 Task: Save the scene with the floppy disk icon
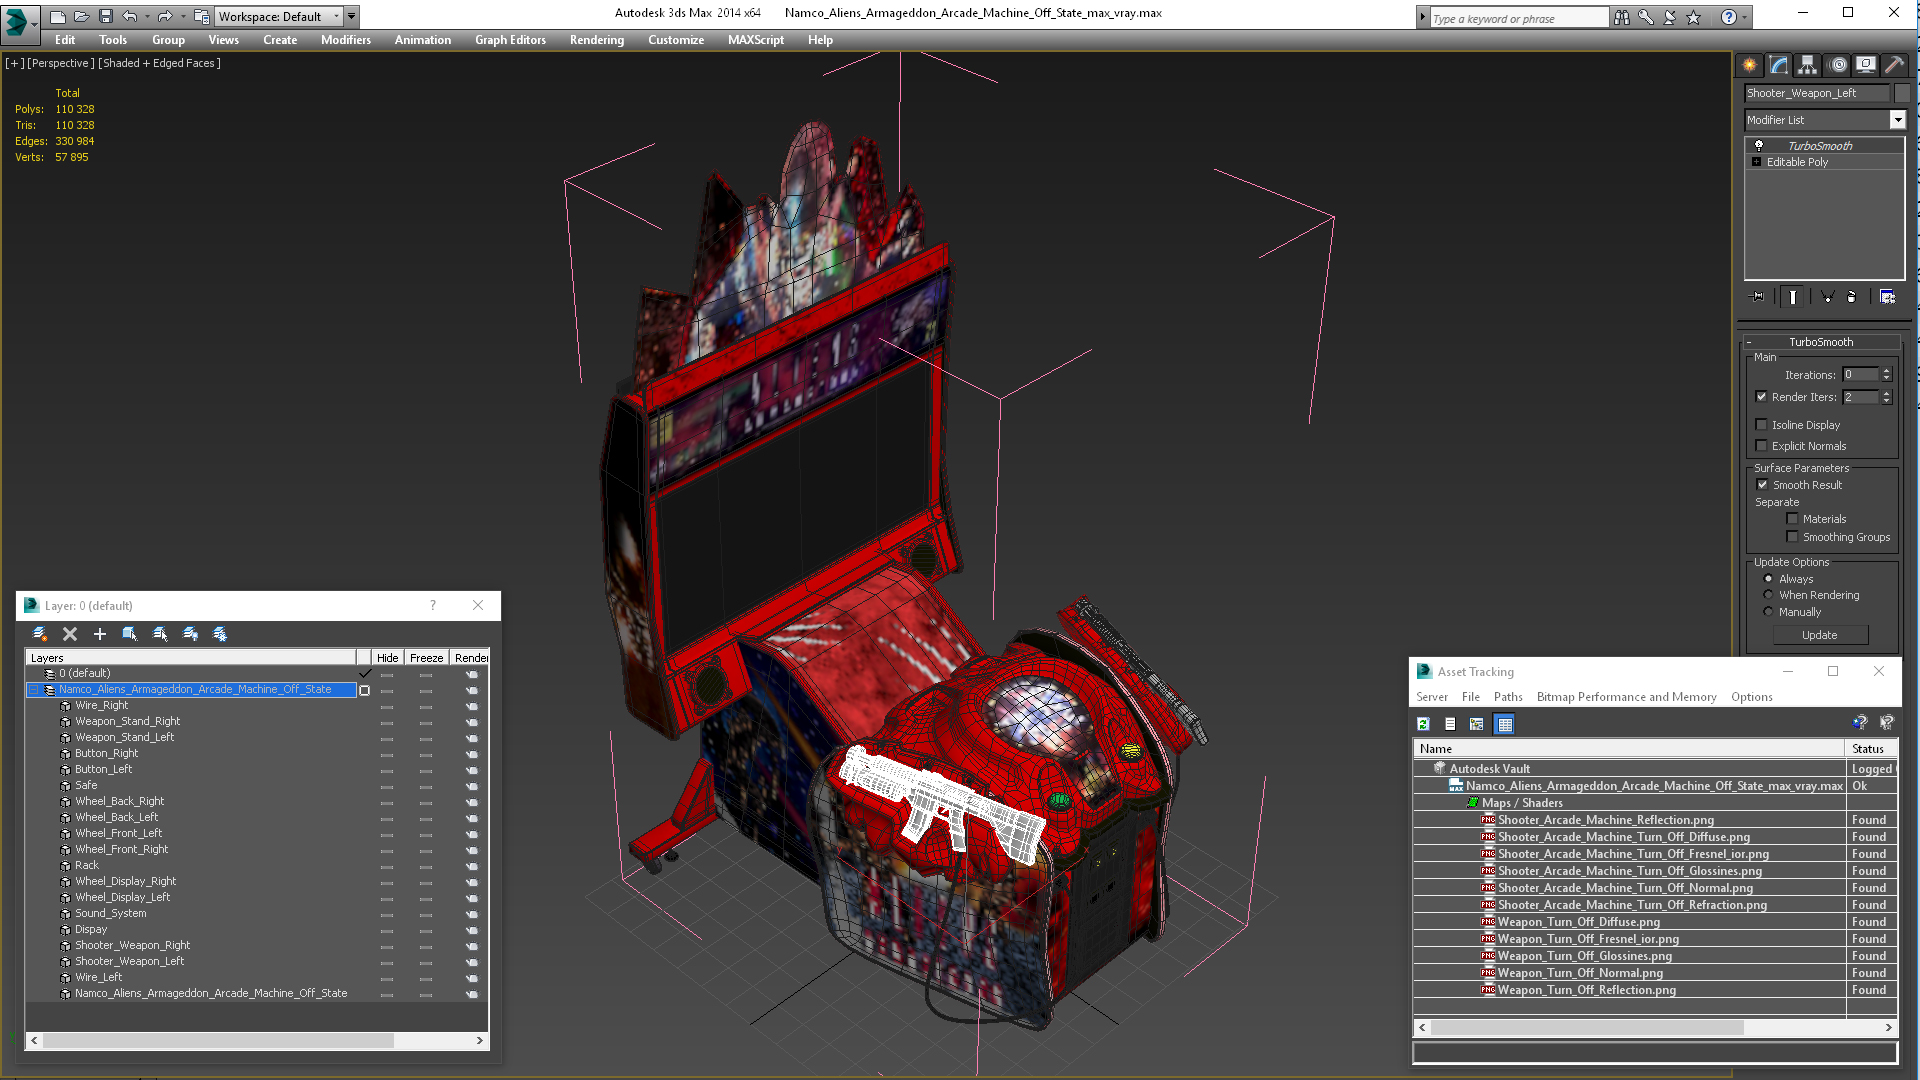[106, 16]
